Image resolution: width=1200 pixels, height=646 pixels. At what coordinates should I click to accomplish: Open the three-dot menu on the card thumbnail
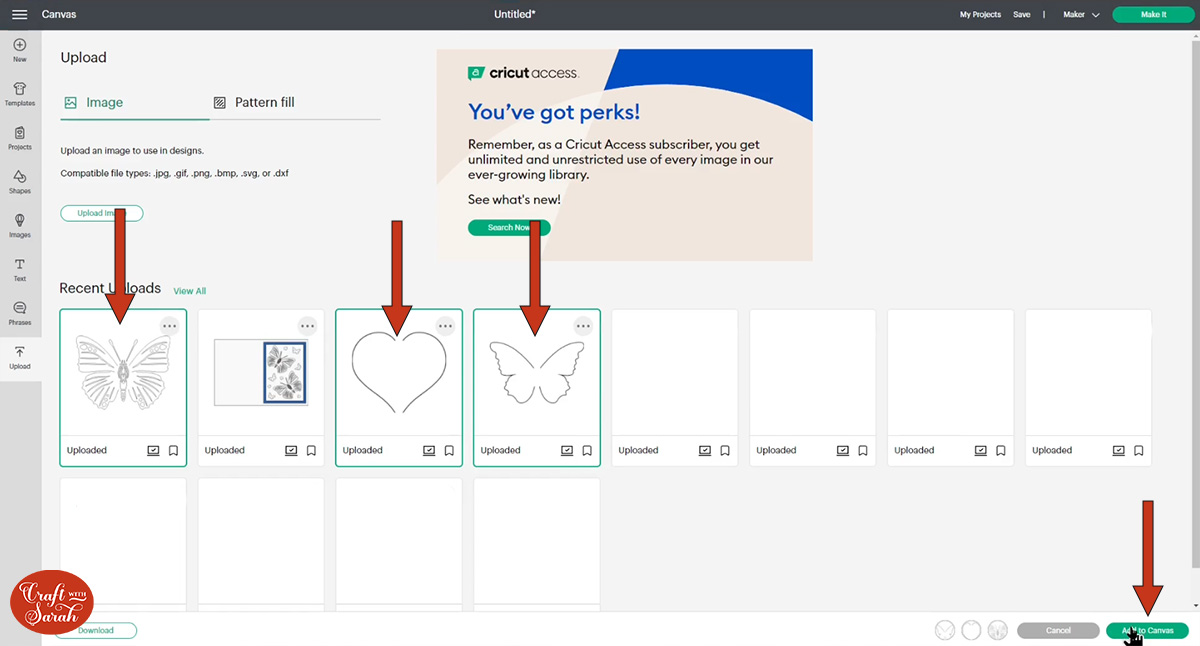point(307,325)
